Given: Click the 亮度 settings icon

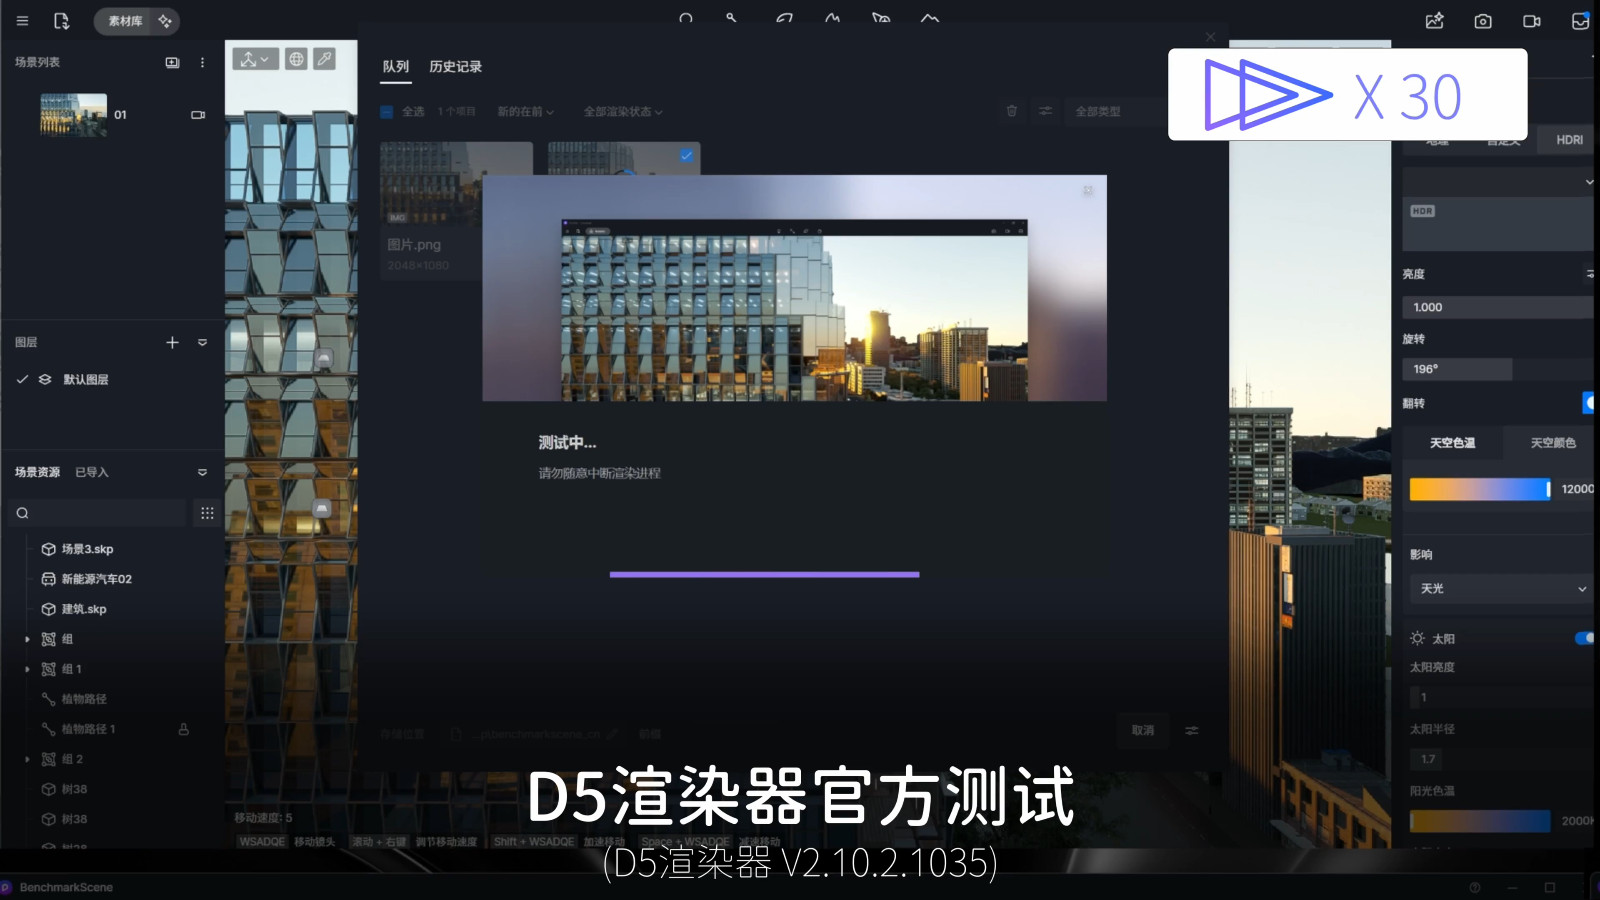Looking at the screenshot, I should pyautogui.click(x=1589, y=273).
